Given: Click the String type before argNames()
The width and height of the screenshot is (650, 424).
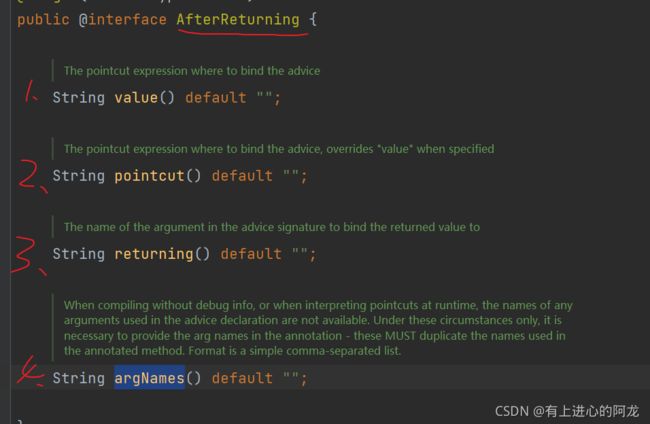Looking at the screenshot, I should [79, 378].
